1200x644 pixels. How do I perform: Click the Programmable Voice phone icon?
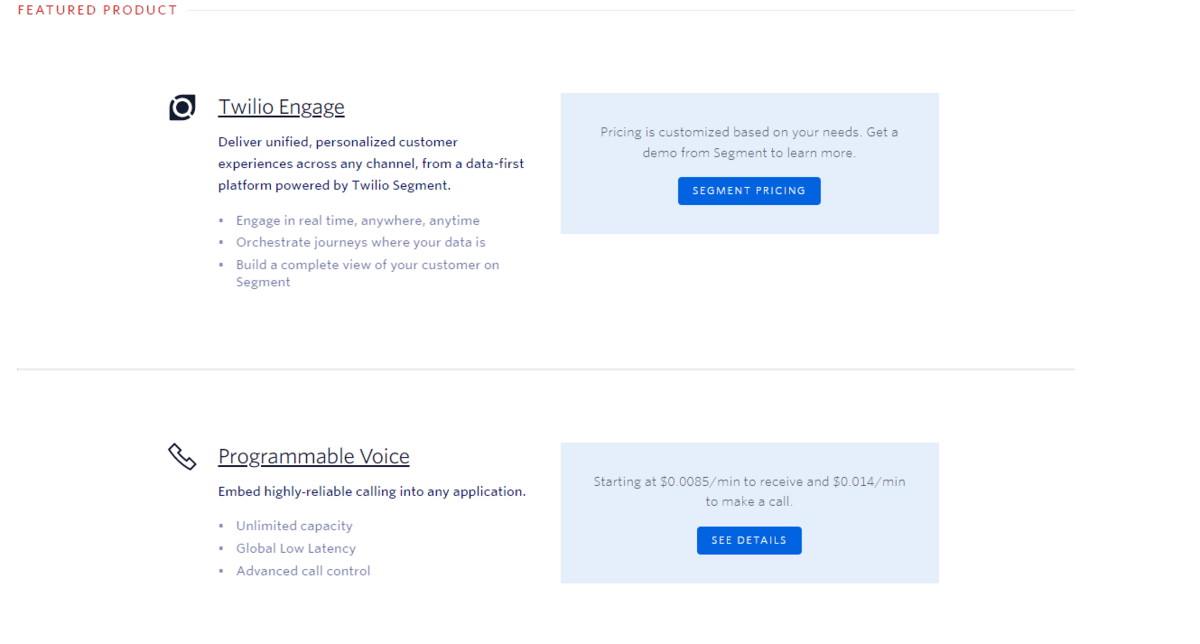[x=182, y=457]
